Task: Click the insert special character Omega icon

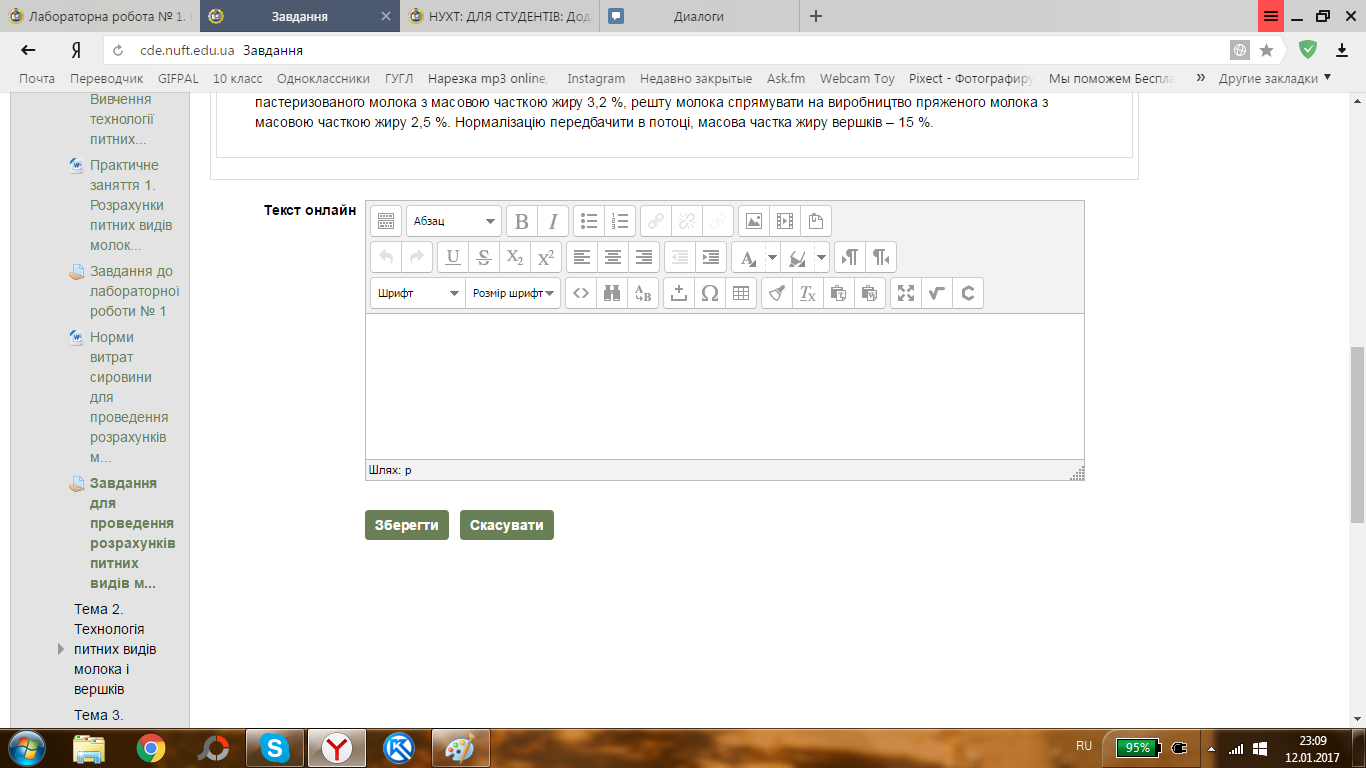Action: coord(709,293)
